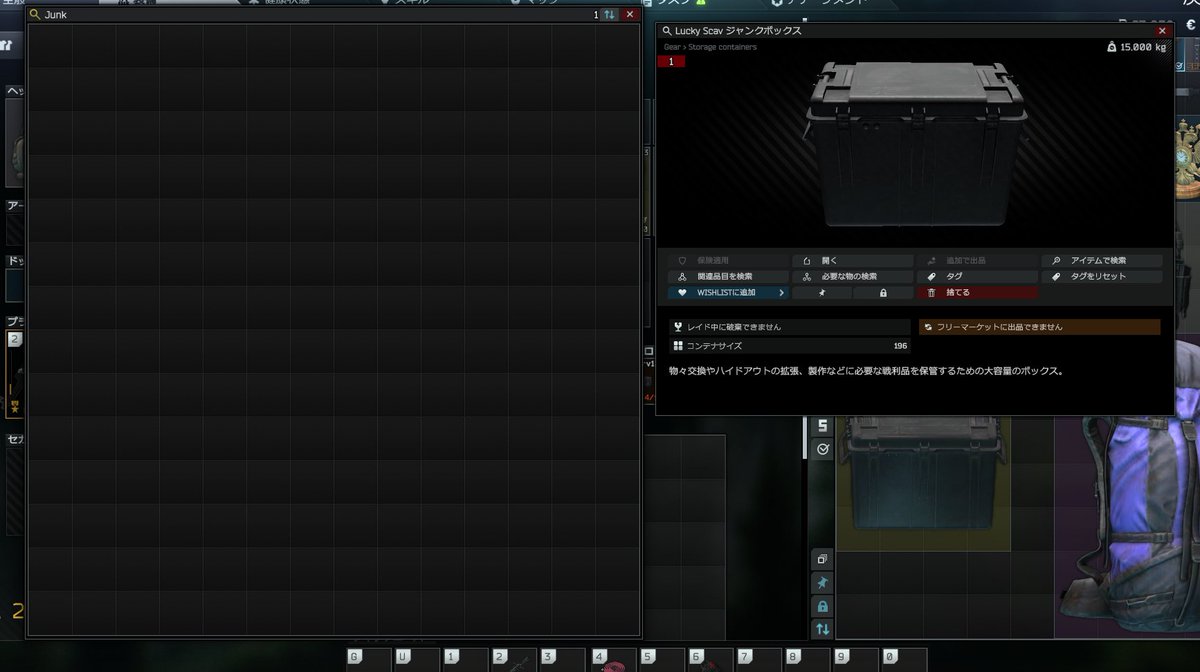The image size is (1200, 672).
Task: Click quick slot G
Action: tap(368, 660)
